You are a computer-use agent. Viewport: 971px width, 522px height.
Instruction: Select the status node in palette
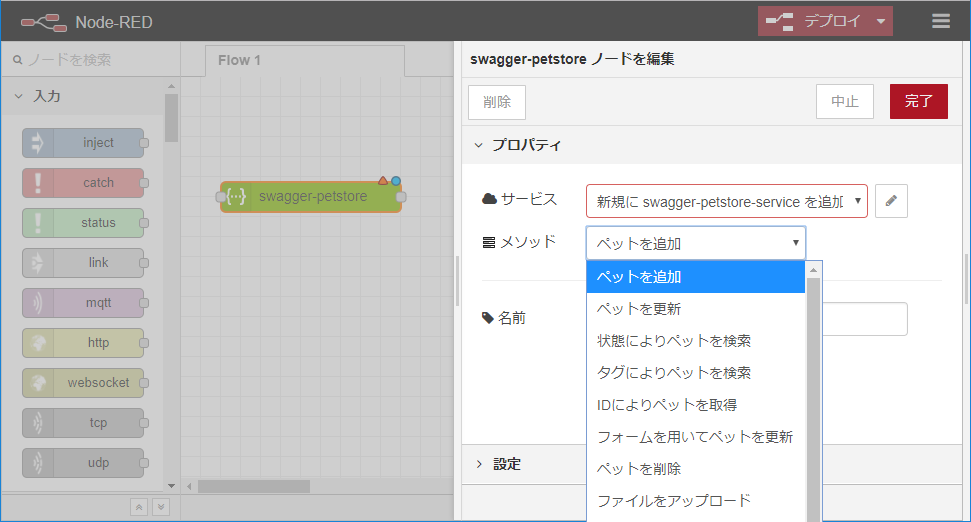[83, 223]
